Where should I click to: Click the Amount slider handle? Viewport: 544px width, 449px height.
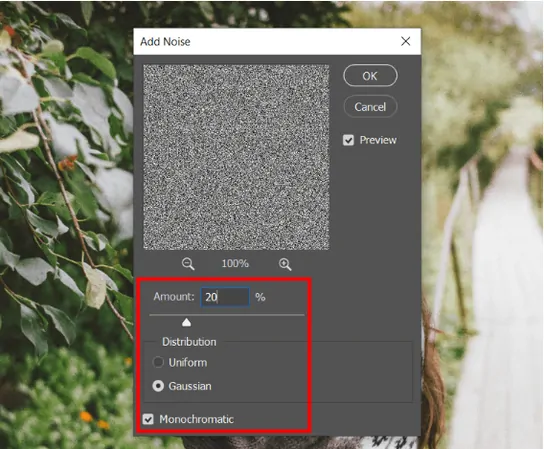(187, 323)
